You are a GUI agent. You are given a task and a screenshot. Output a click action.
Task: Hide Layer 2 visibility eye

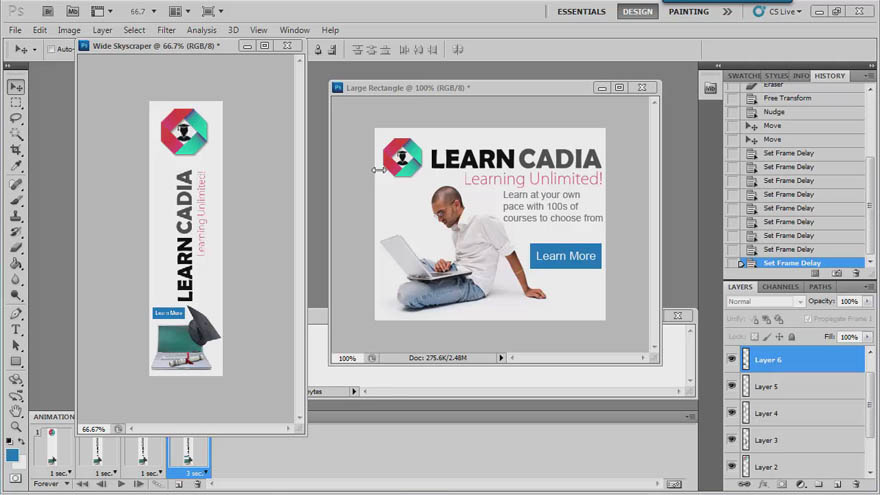pos(732,466)
